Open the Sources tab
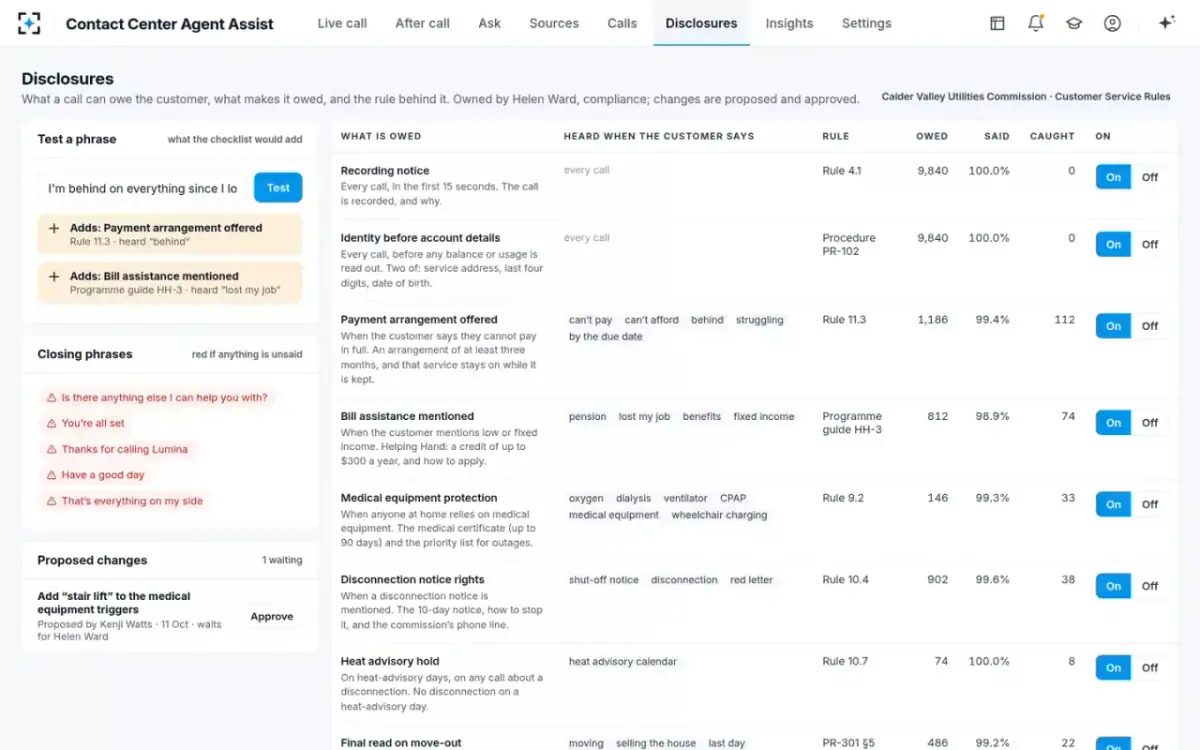Viewport: 1200px width, 750px height. click(554, 23)
